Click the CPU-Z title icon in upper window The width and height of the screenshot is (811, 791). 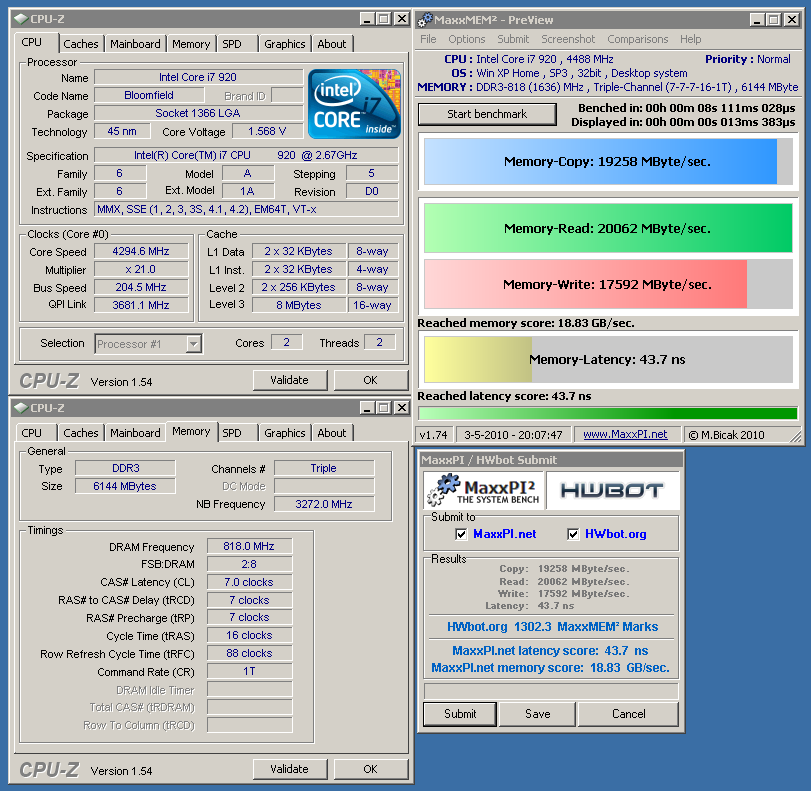[x=21, y=19]
